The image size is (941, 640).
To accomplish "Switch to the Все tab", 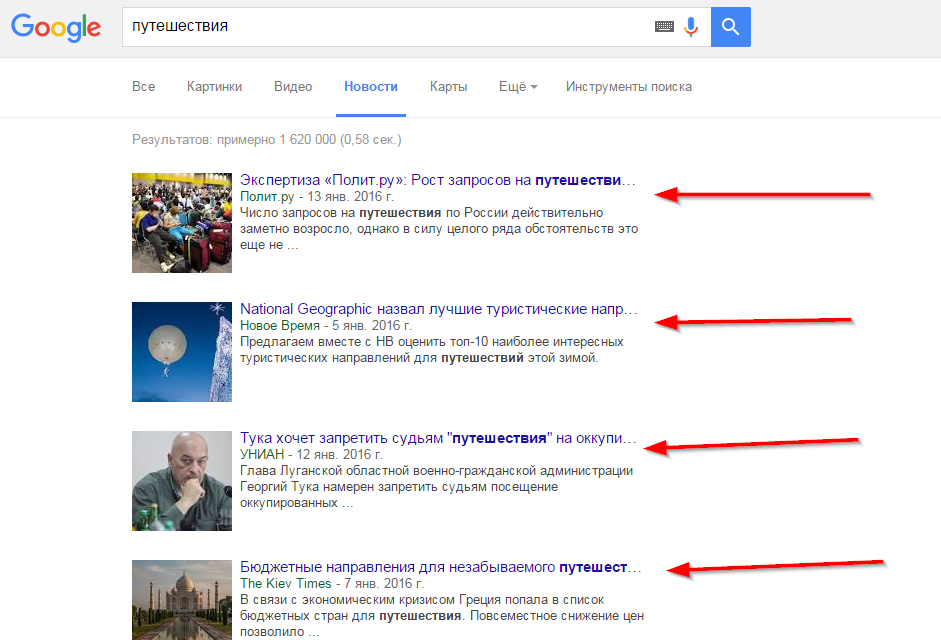I will coord(143,86).
